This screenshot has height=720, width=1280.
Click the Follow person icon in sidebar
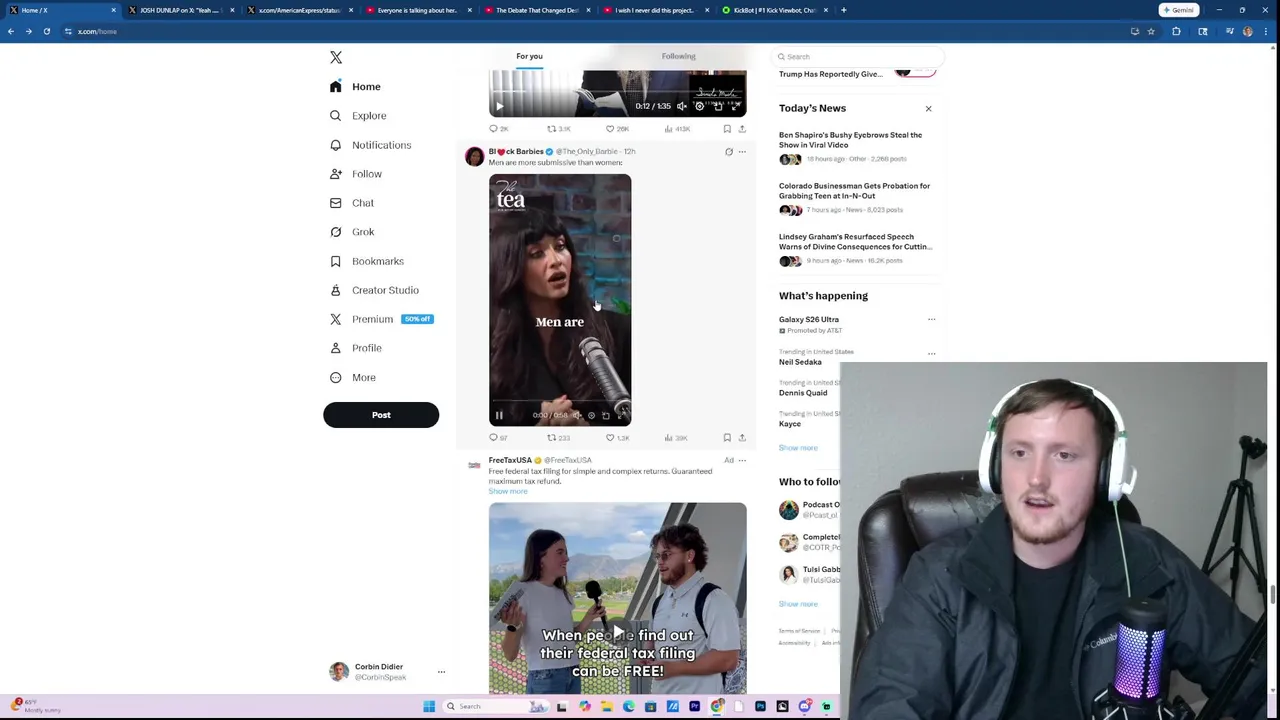336,174
